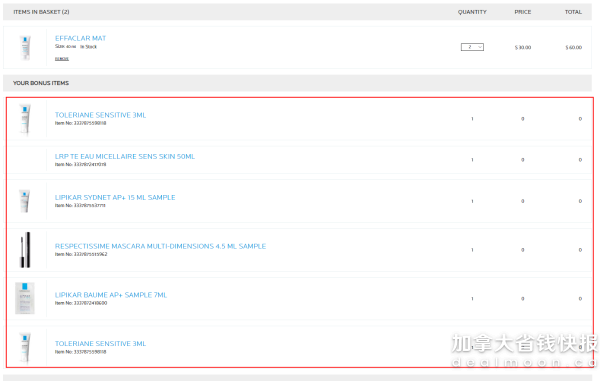600x381 pixels.
Task: Open LIPIKAR BAUME AP+ SAMPLE 7ML link
Action: tap(111, 295)
